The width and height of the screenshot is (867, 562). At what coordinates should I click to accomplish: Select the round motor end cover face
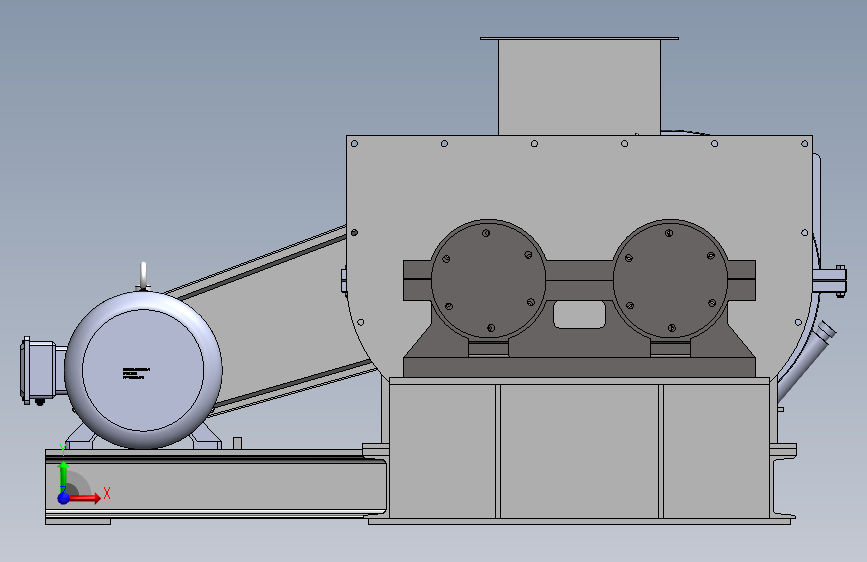[143, 370]
